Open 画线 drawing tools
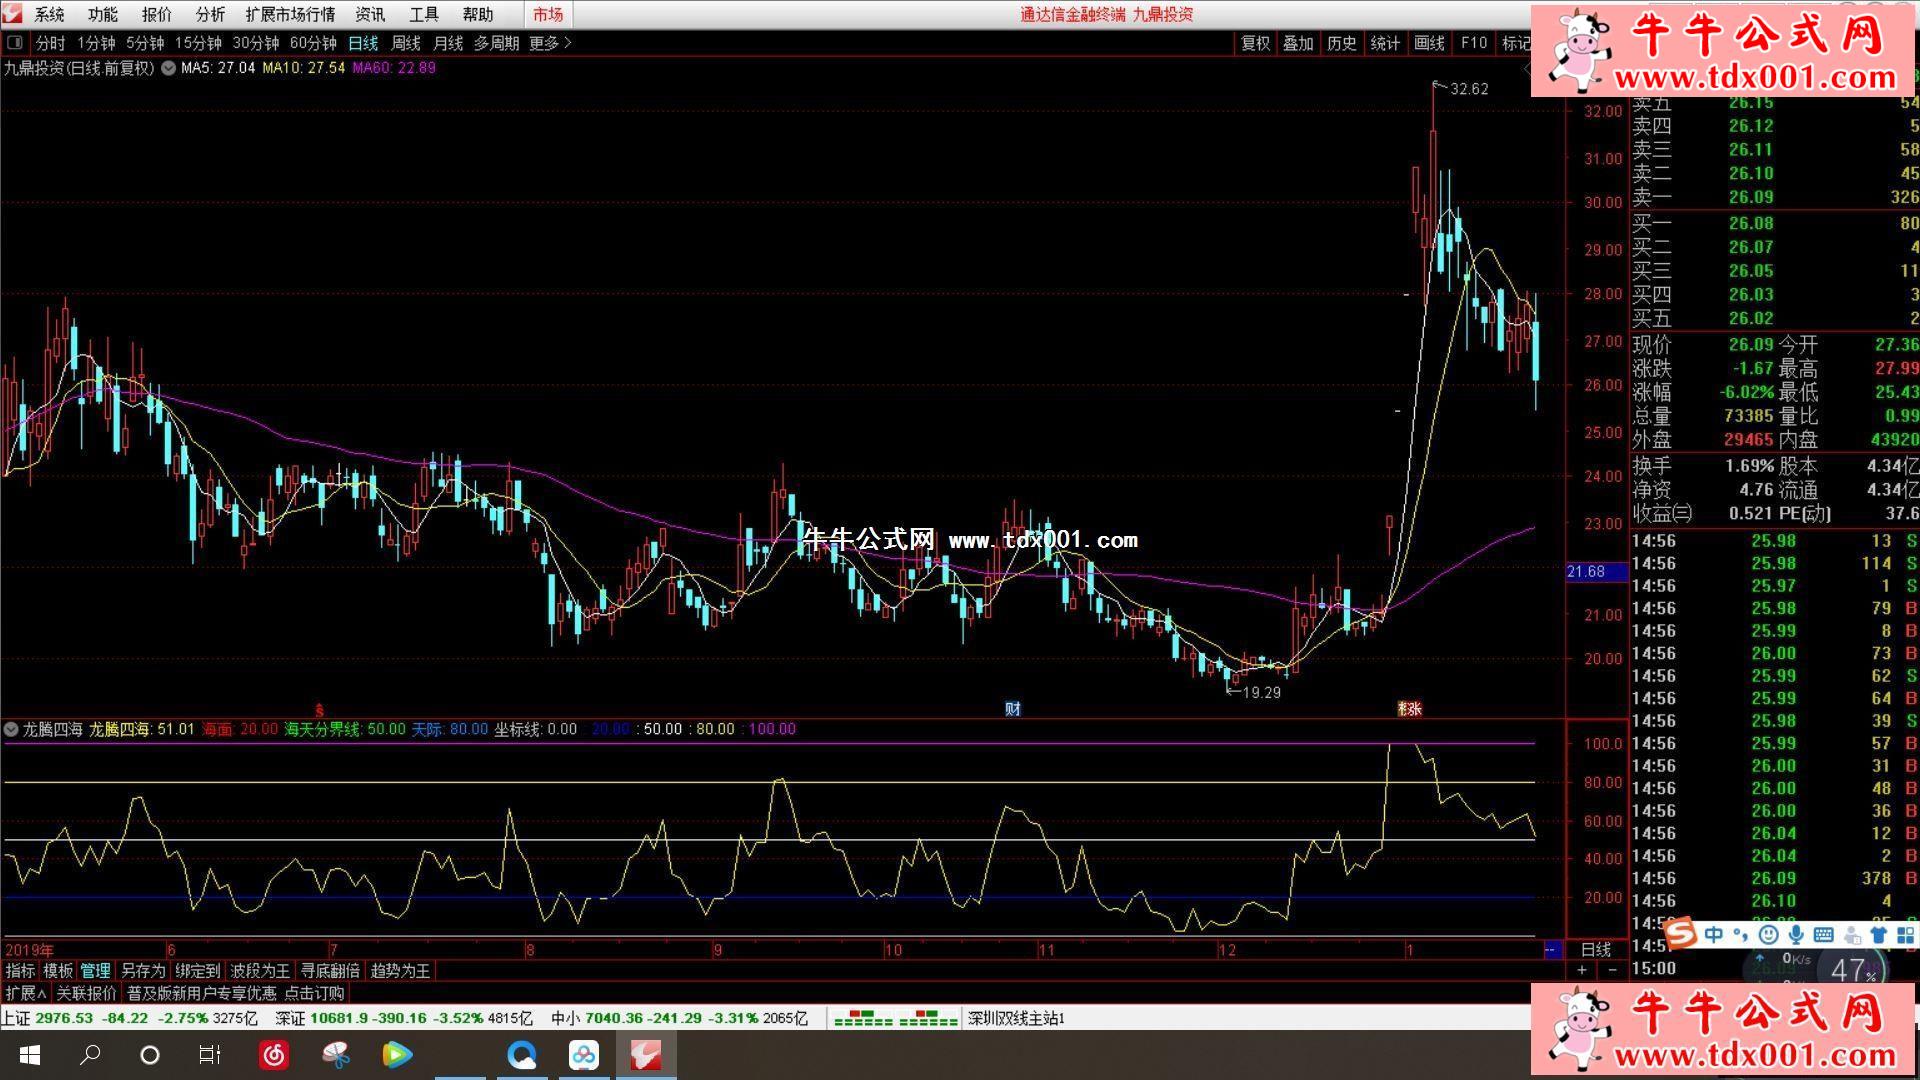Screen dimensions: 1920x1080 pyautogui.click(x=1430, y=43)
